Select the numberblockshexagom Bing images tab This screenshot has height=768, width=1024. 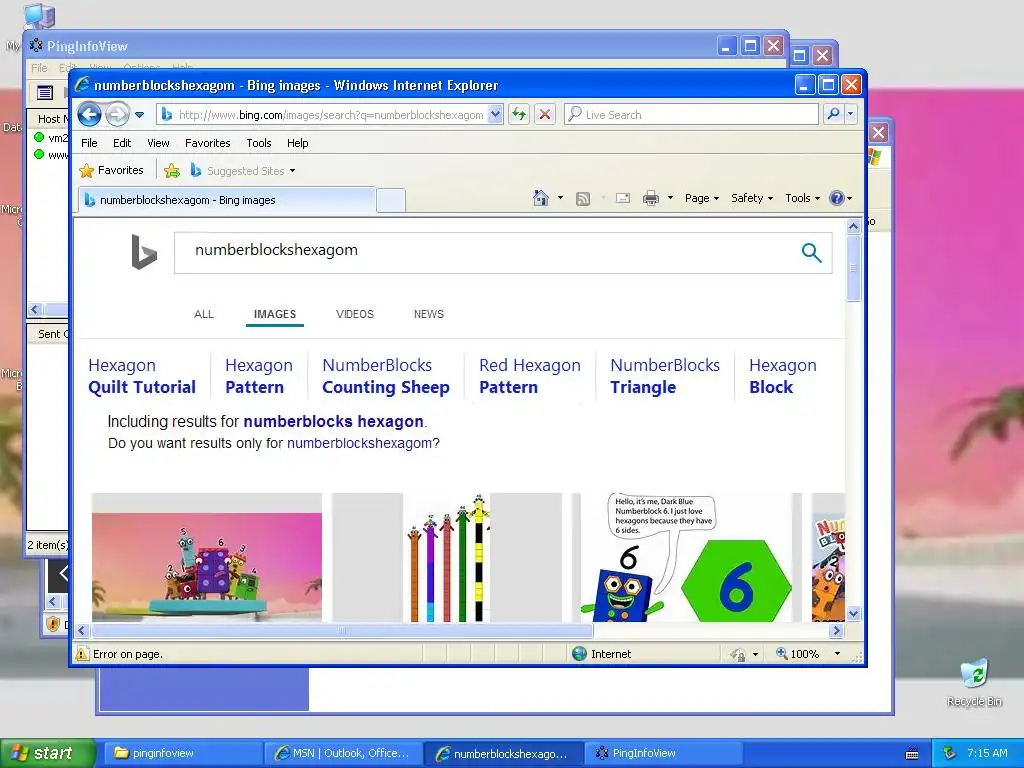(226, 200)
